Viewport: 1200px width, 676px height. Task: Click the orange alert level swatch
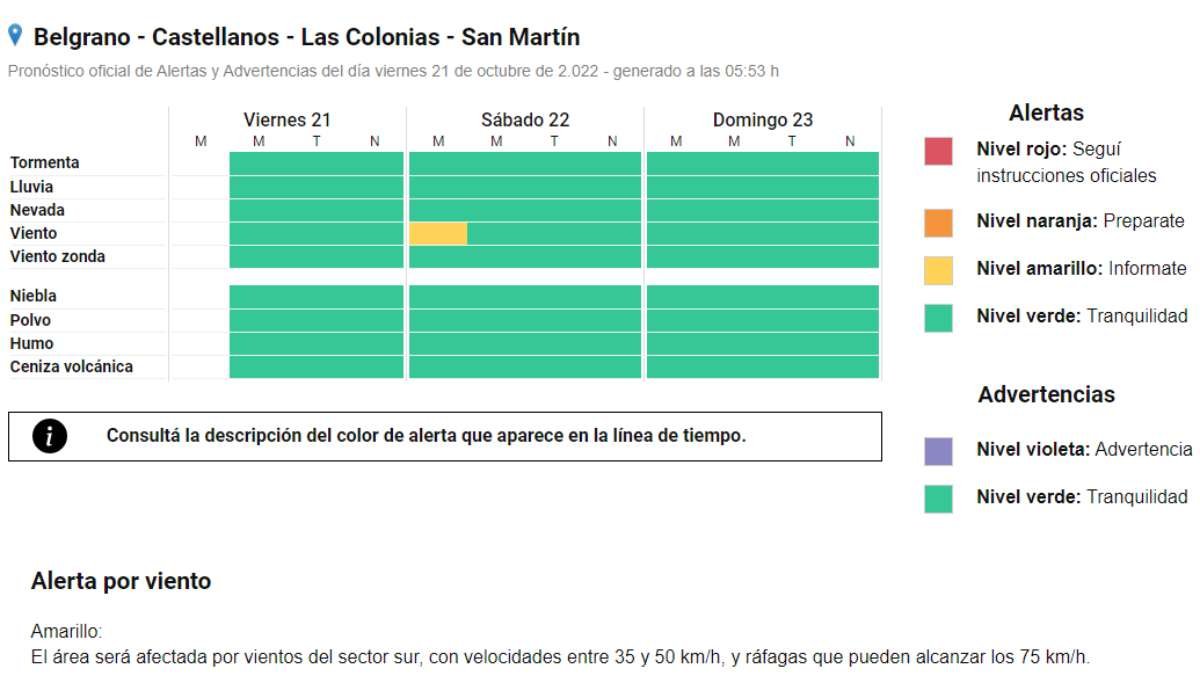[938, 222]
